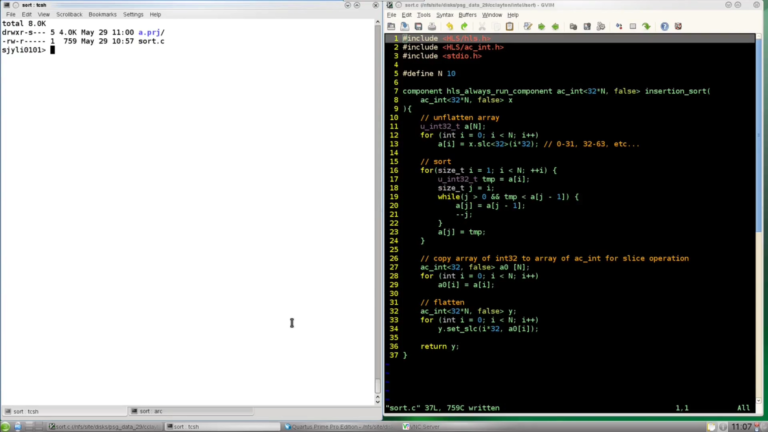Click the Open file icon in GVim toolbar
Image resolution: width=768 pixels, height=432 pixels.
coord(391,26)
